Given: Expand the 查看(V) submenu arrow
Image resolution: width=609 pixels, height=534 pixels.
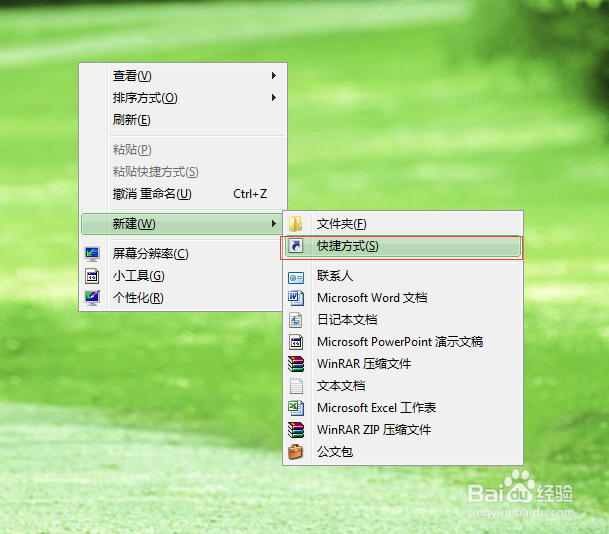Looking at the screenshot, I should pos(274,75).
